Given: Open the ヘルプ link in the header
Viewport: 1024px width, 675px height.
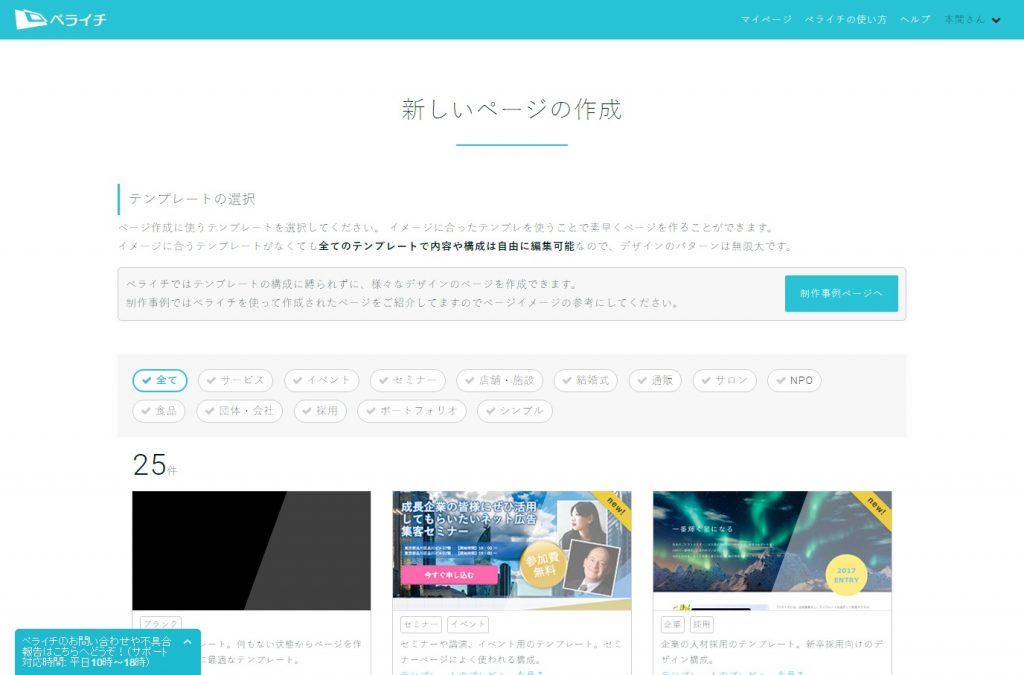Looking at the screenshot, I should [x=915, y=20].
